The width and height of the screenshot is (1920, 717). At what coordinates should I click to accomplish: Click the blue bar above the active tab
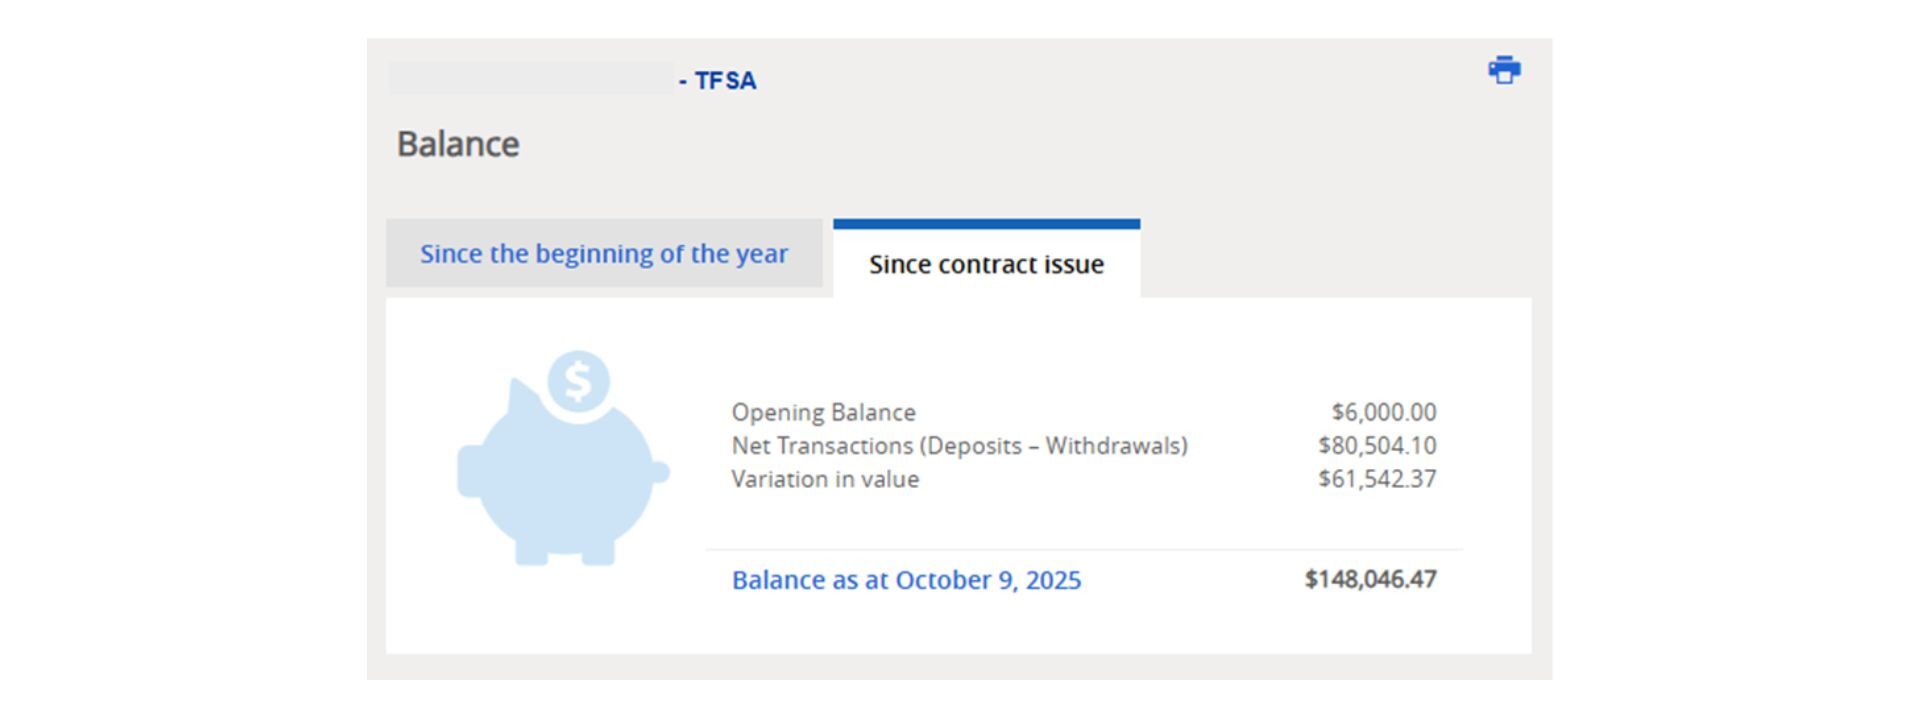(x=986, y=224)
